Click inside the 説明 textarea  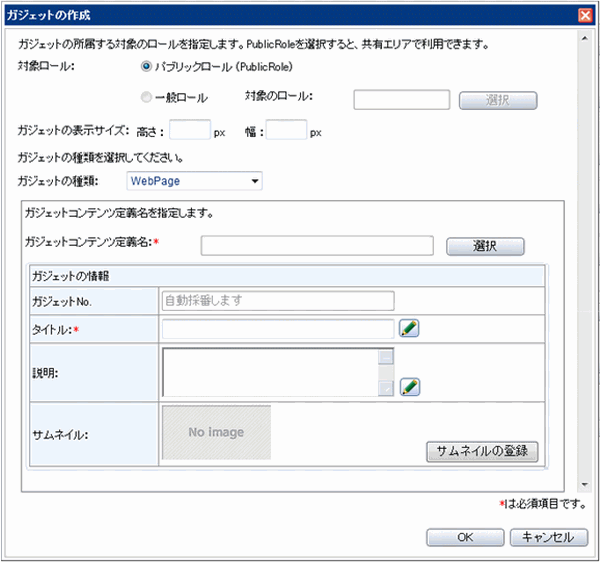270,372
